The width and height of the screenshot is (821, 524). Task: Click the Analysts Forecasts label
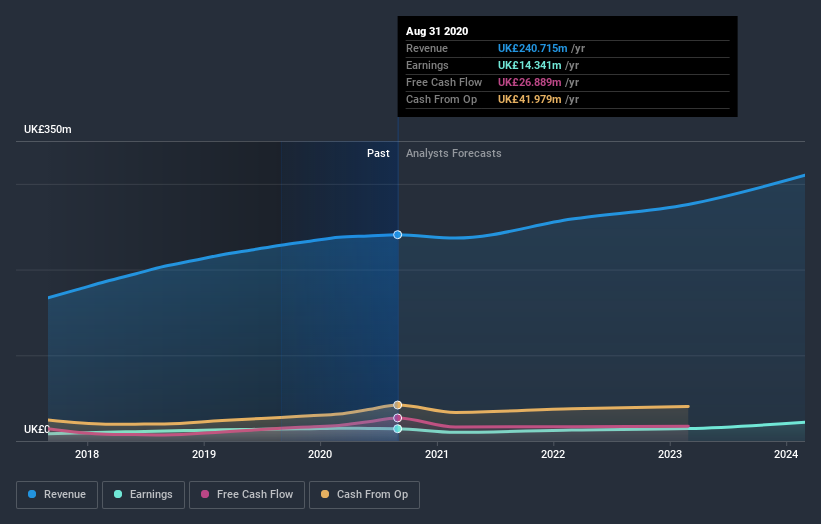coord(453,153)
